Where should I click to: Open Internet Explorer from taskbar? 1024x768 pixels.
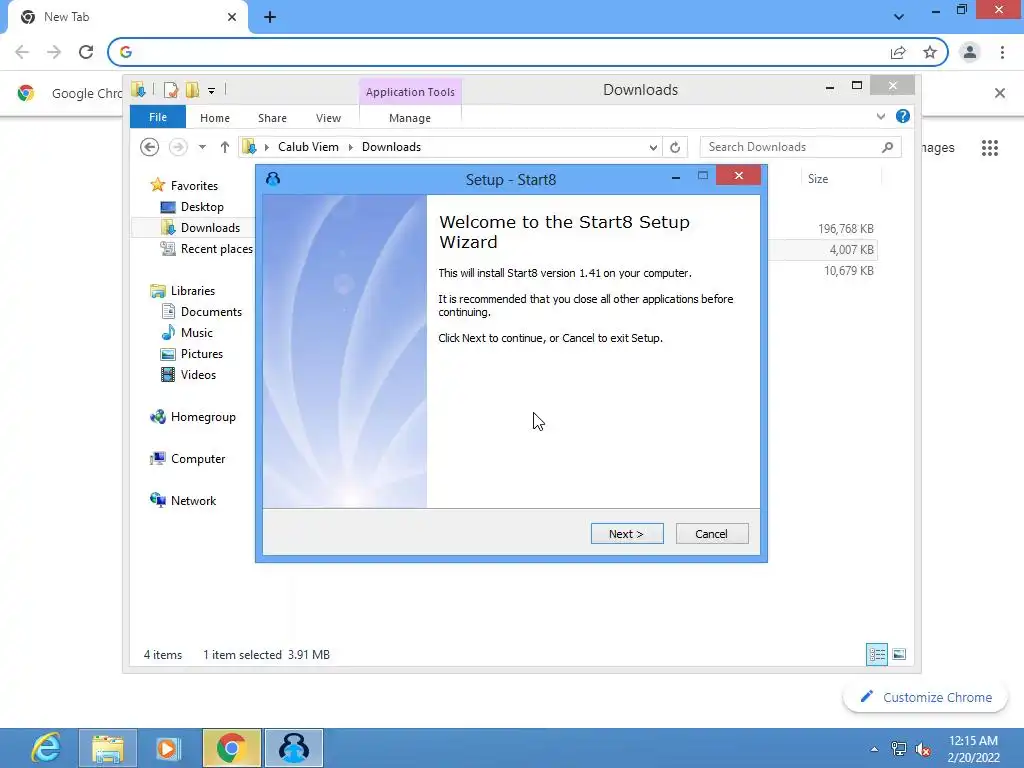(46, 748)
